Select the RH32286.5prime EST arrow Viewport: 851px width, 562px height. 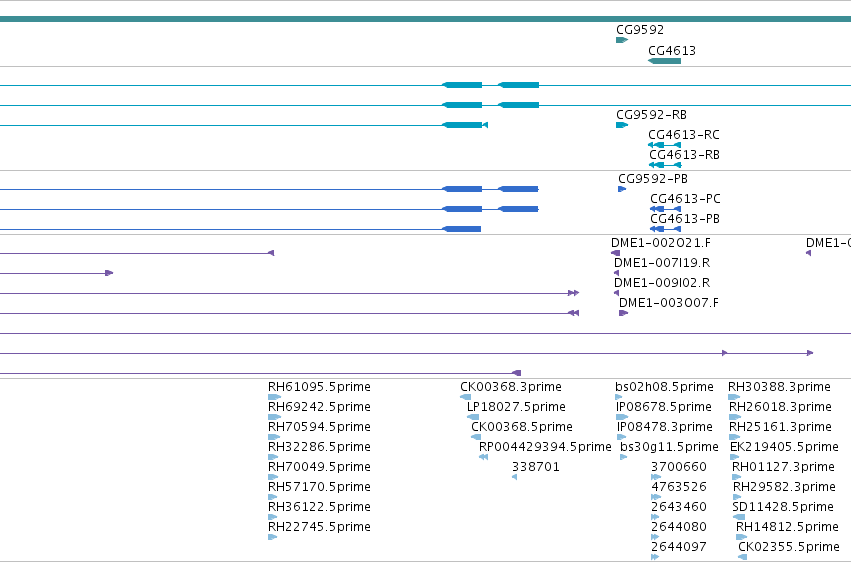[273, 457]
